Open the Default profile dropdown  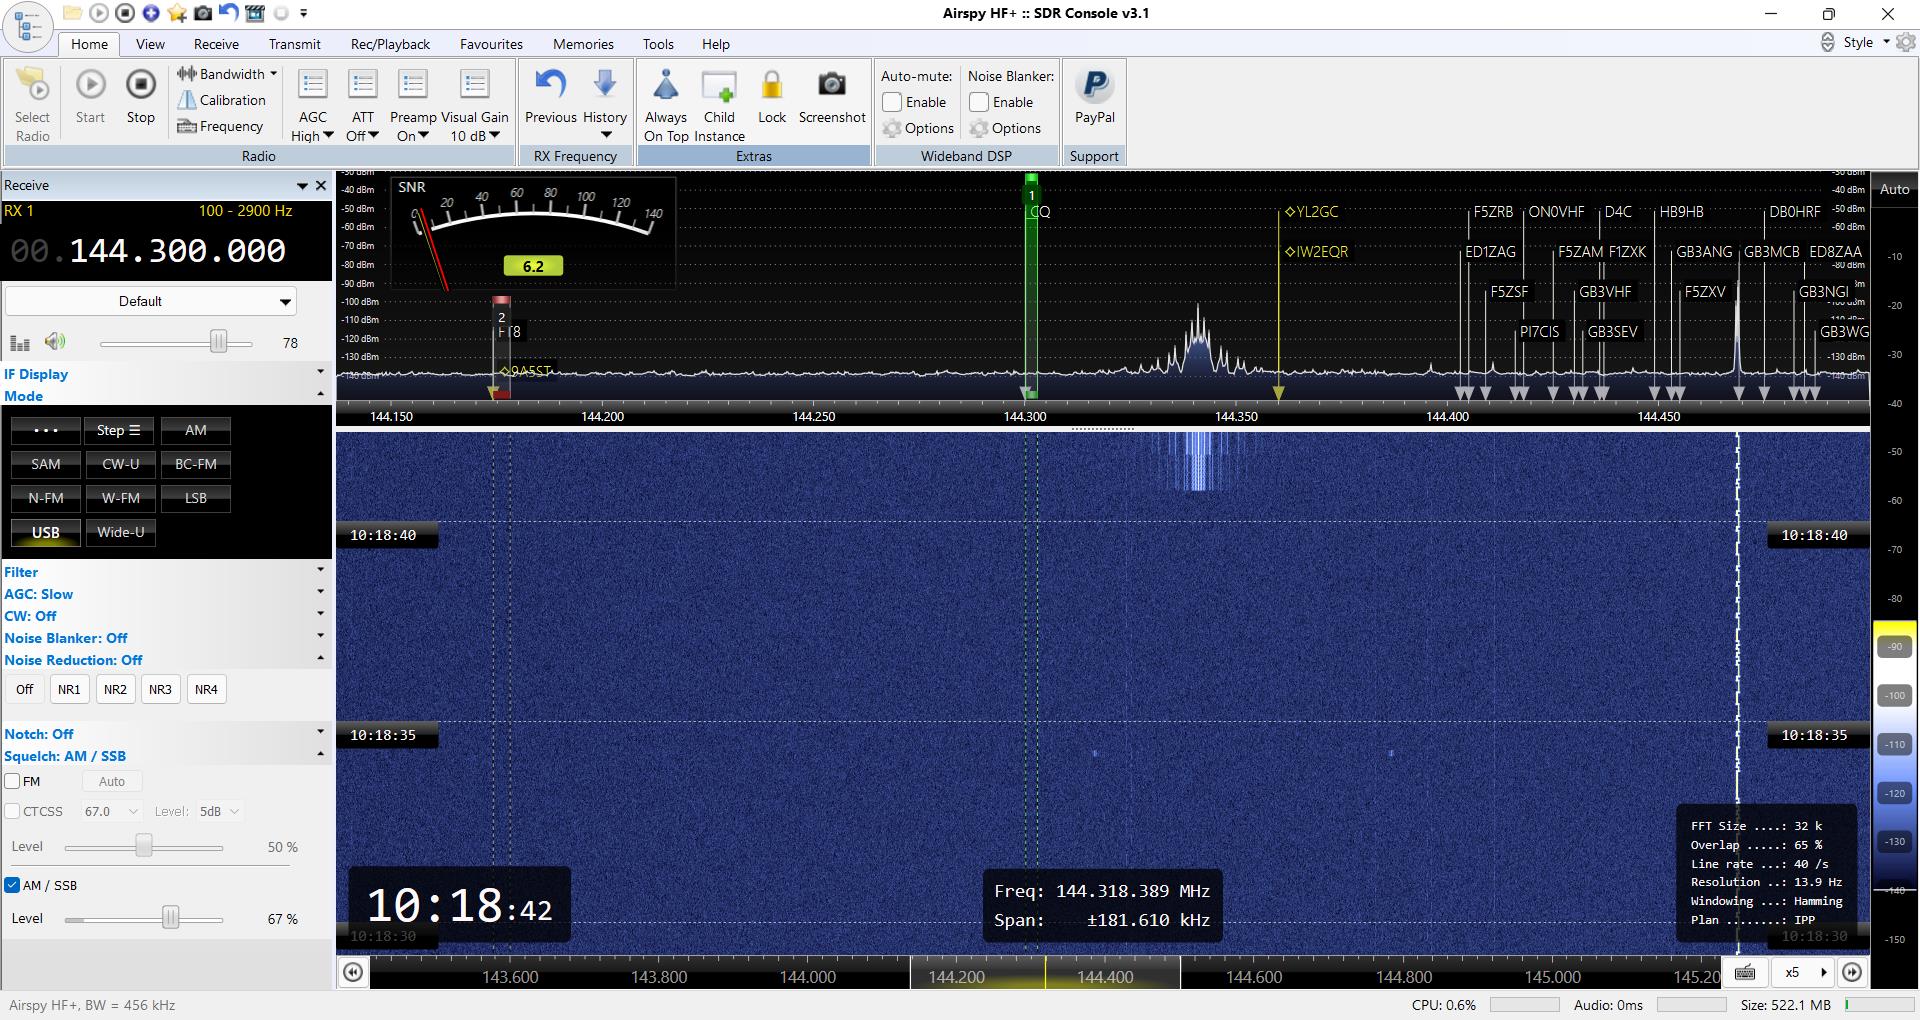coord(151,301)
